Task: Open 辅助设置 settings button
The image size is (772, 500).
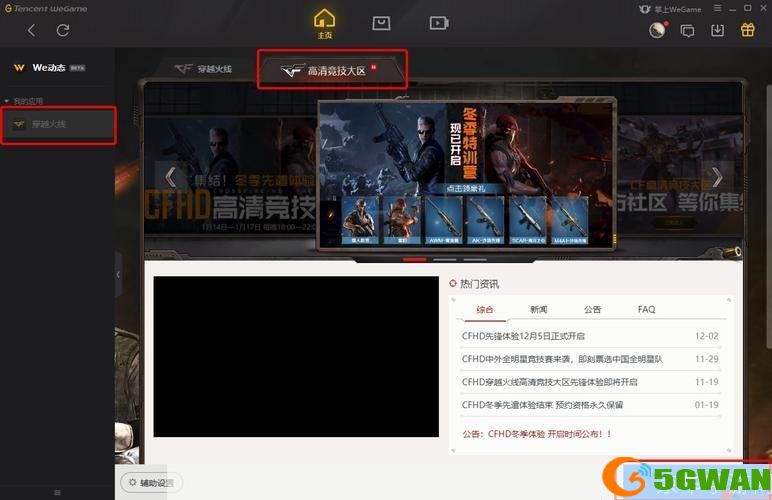Action: [151, 483]
